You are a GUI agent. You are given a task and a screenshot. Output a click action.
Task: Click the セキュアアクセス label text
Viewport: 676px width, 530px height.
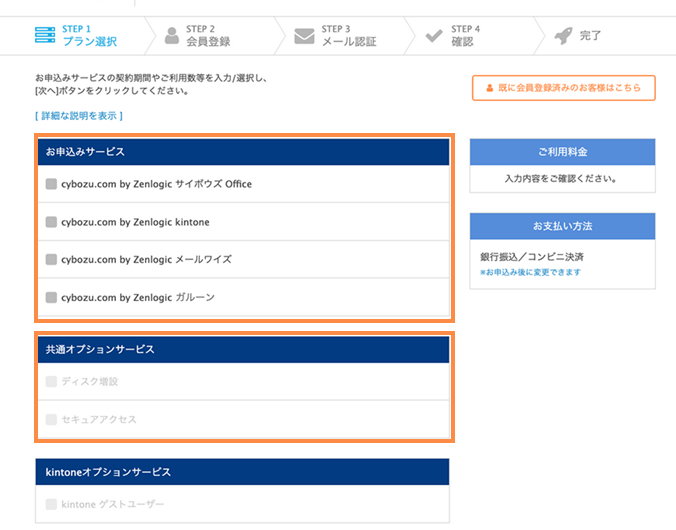click(99, 420)
